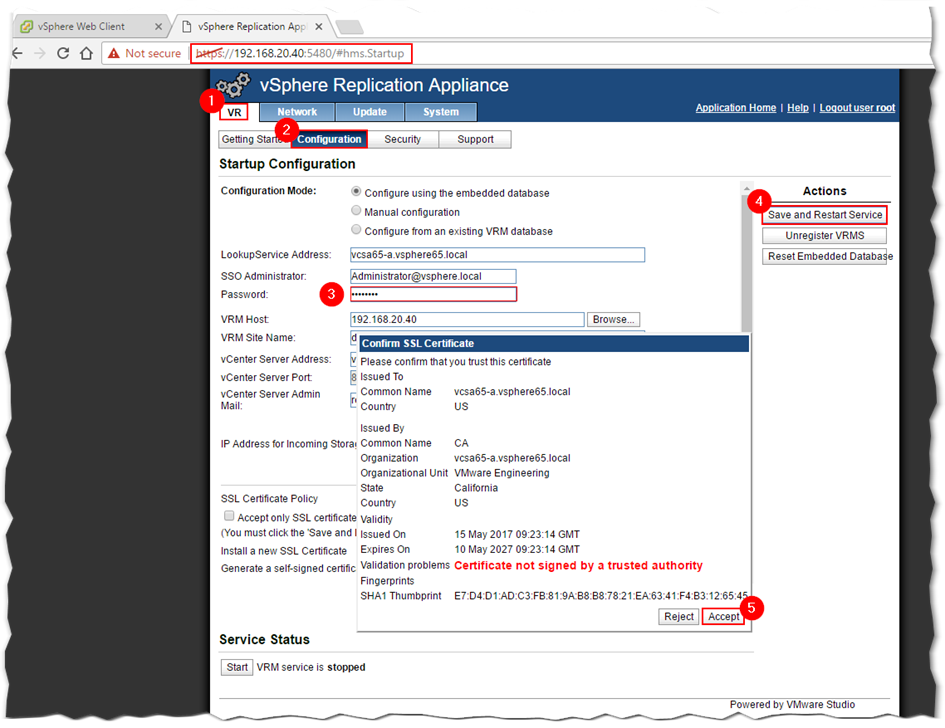The height and width of the screenshot is (728, 945).
Task: Start the VRM service
Action: 237,667
